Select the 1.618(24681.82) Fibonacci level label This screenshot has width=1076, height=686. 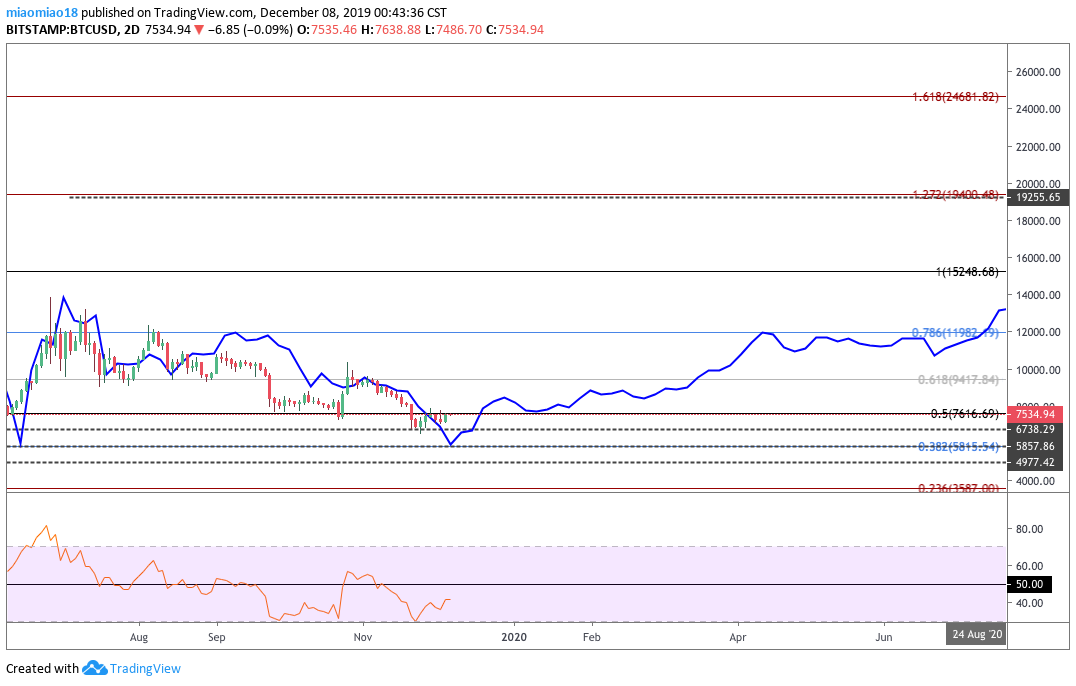point(955,97)
